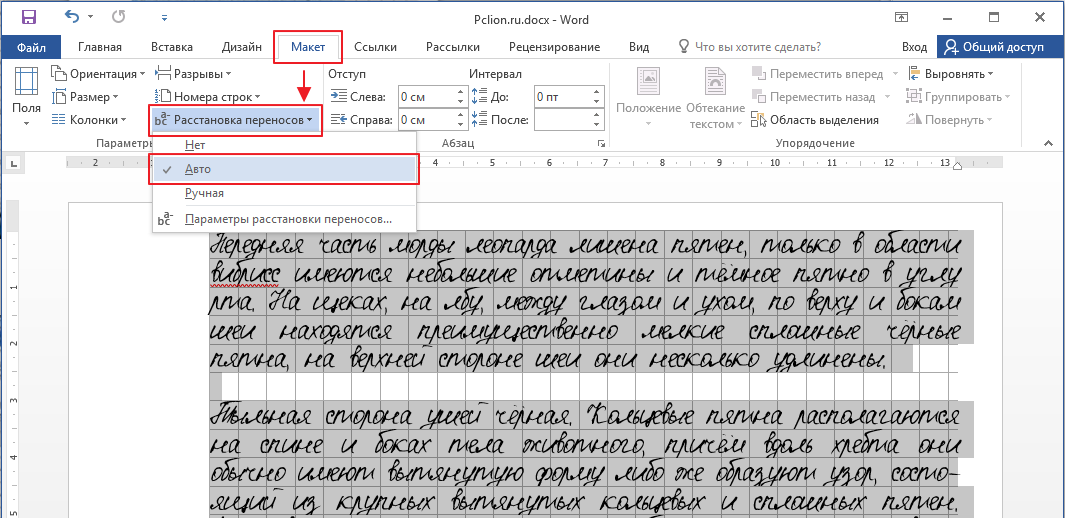Click the Redo icon in quick access toolbar
This screenshot has width=1065, height=518.
tap(118, 17)
